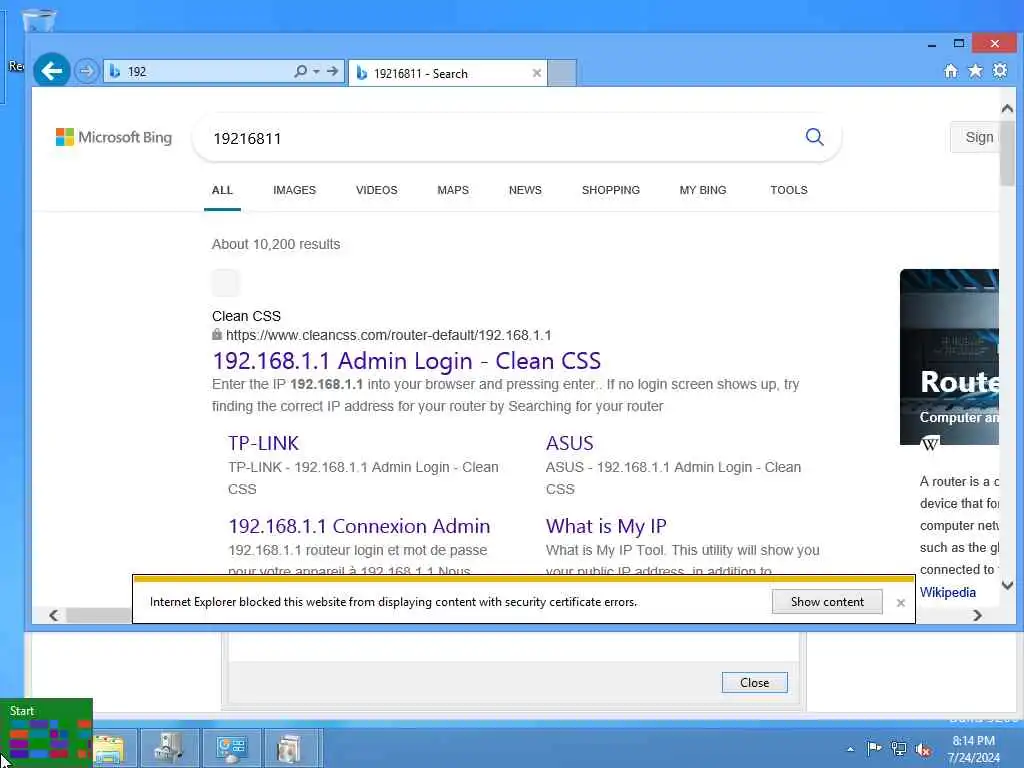Switch to the IMAGES search tab
This screenshot has width=1024, height=768.
[295, 190]
